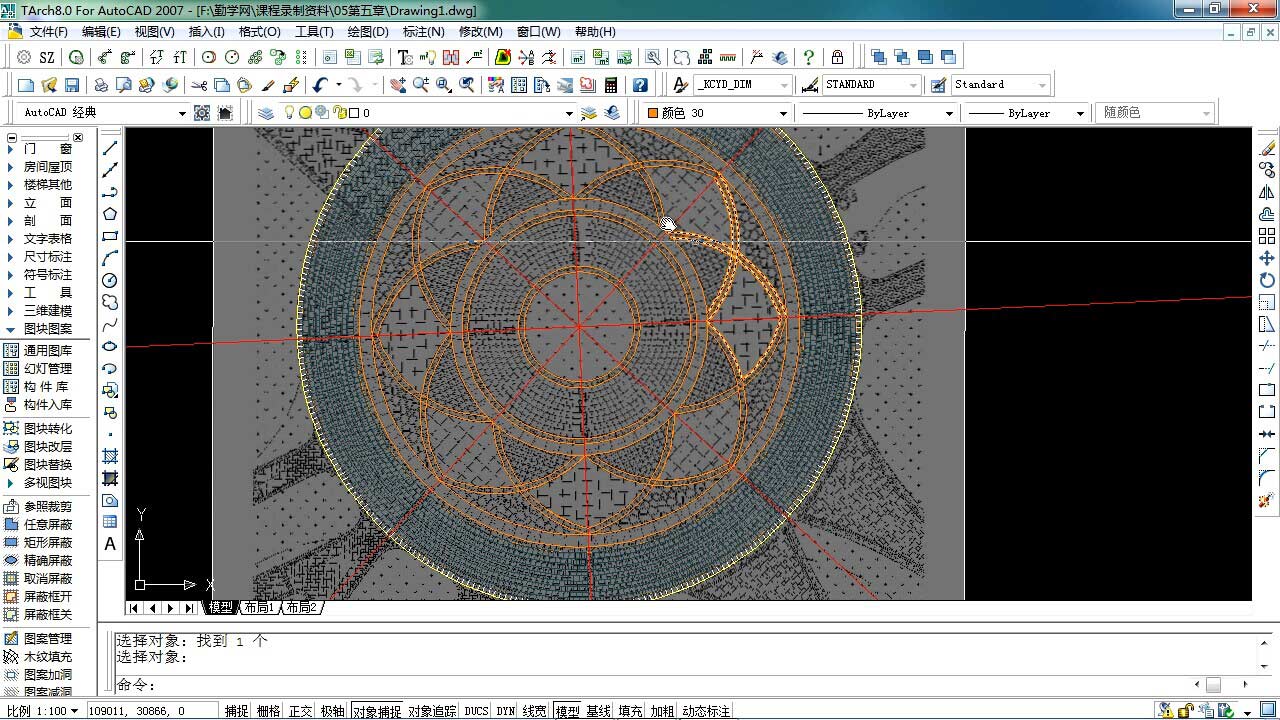Select the Line draw tool
This screenshot has width=1280, height=720.
[110, 148]
